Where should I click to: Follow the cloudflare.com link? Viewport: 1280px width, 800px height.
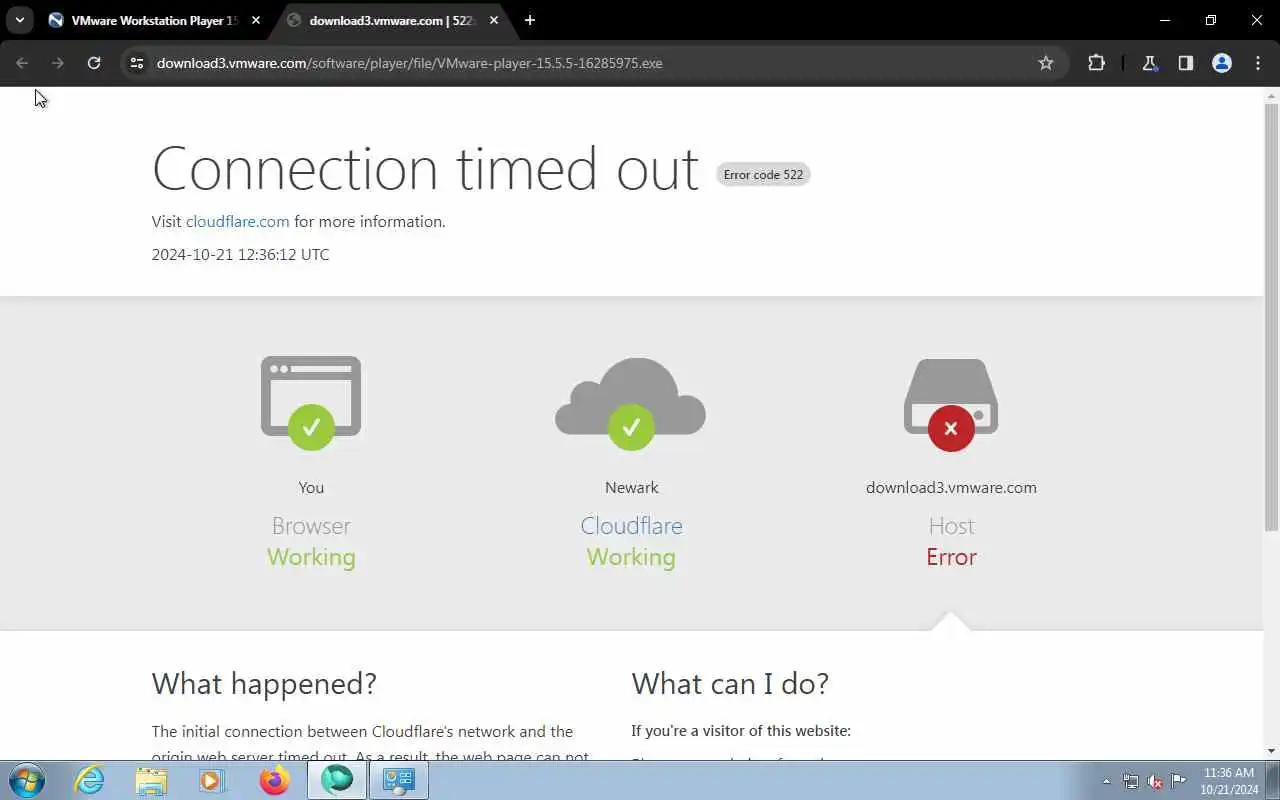[x=237, y=222]
